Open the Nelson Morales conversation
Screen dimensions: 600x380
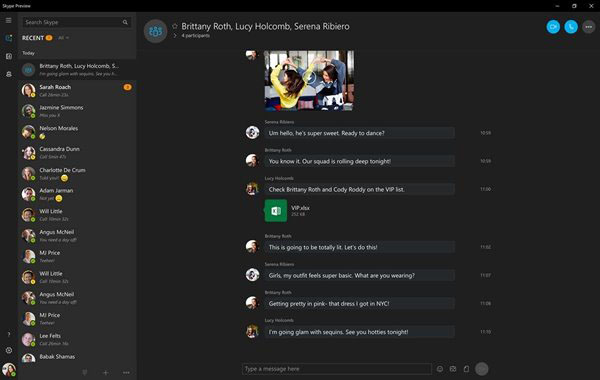coord(77,132)
